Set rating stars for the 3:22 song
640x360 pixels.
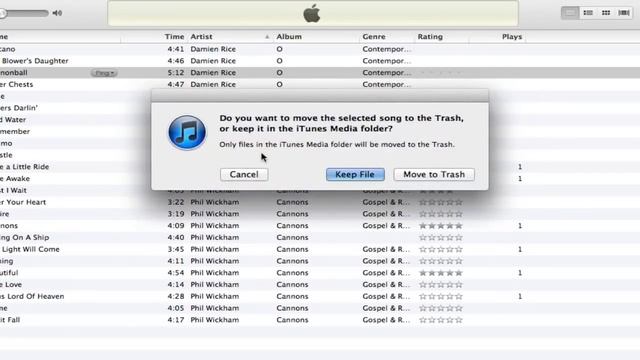[x=441, y=202]
